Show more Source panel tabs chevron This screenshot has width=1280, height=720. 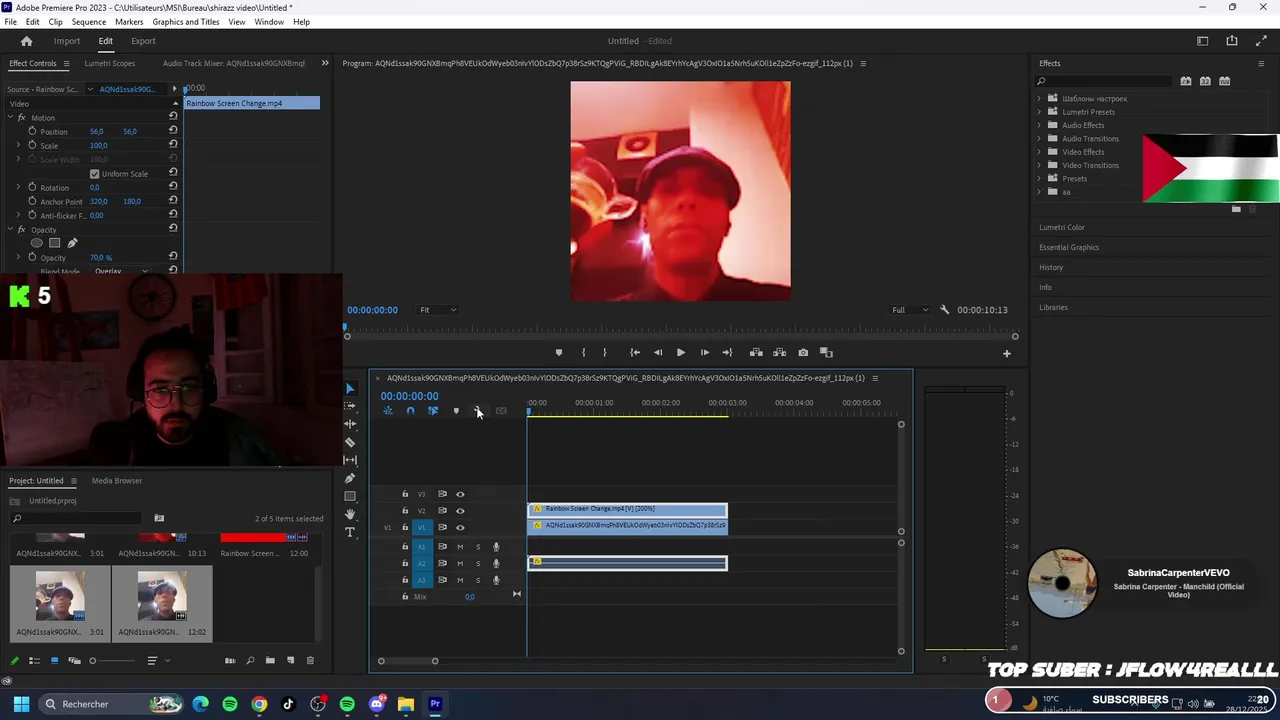click(325, 63)
